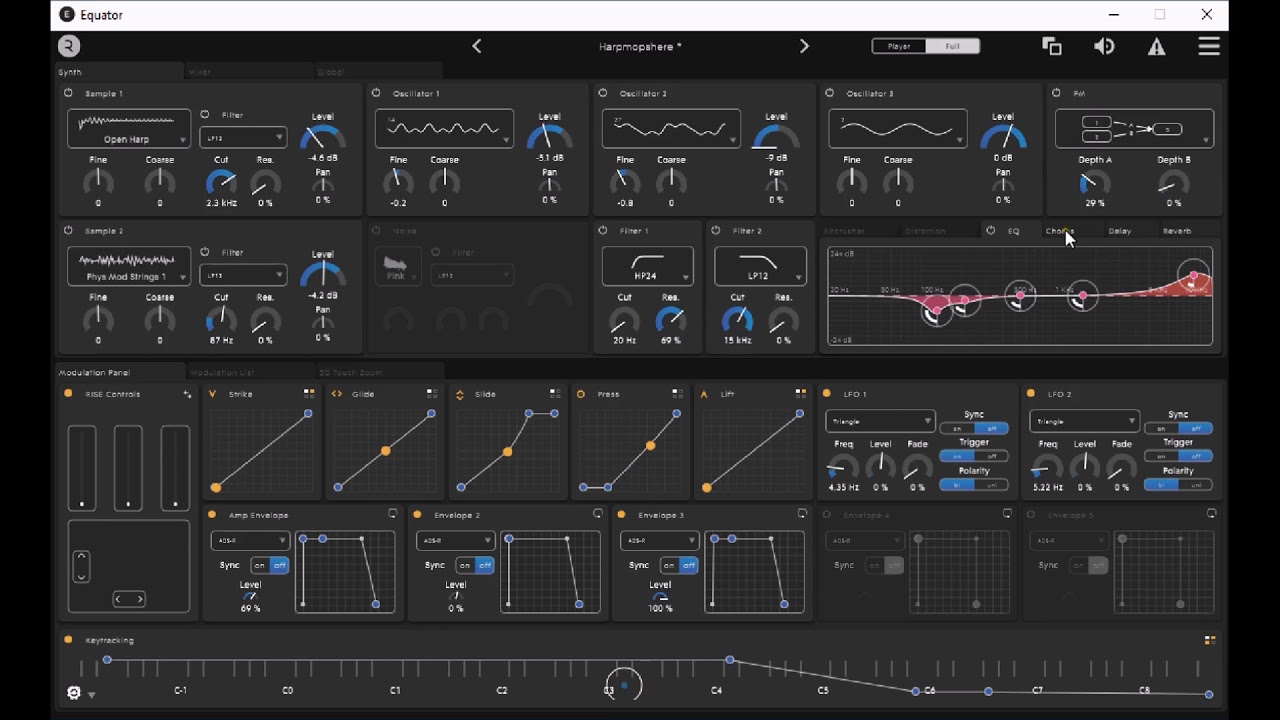Open Amp Envelope ADSR type dropdown
The height and width of the screenshot is (720, 1280).
click(250, 540)
